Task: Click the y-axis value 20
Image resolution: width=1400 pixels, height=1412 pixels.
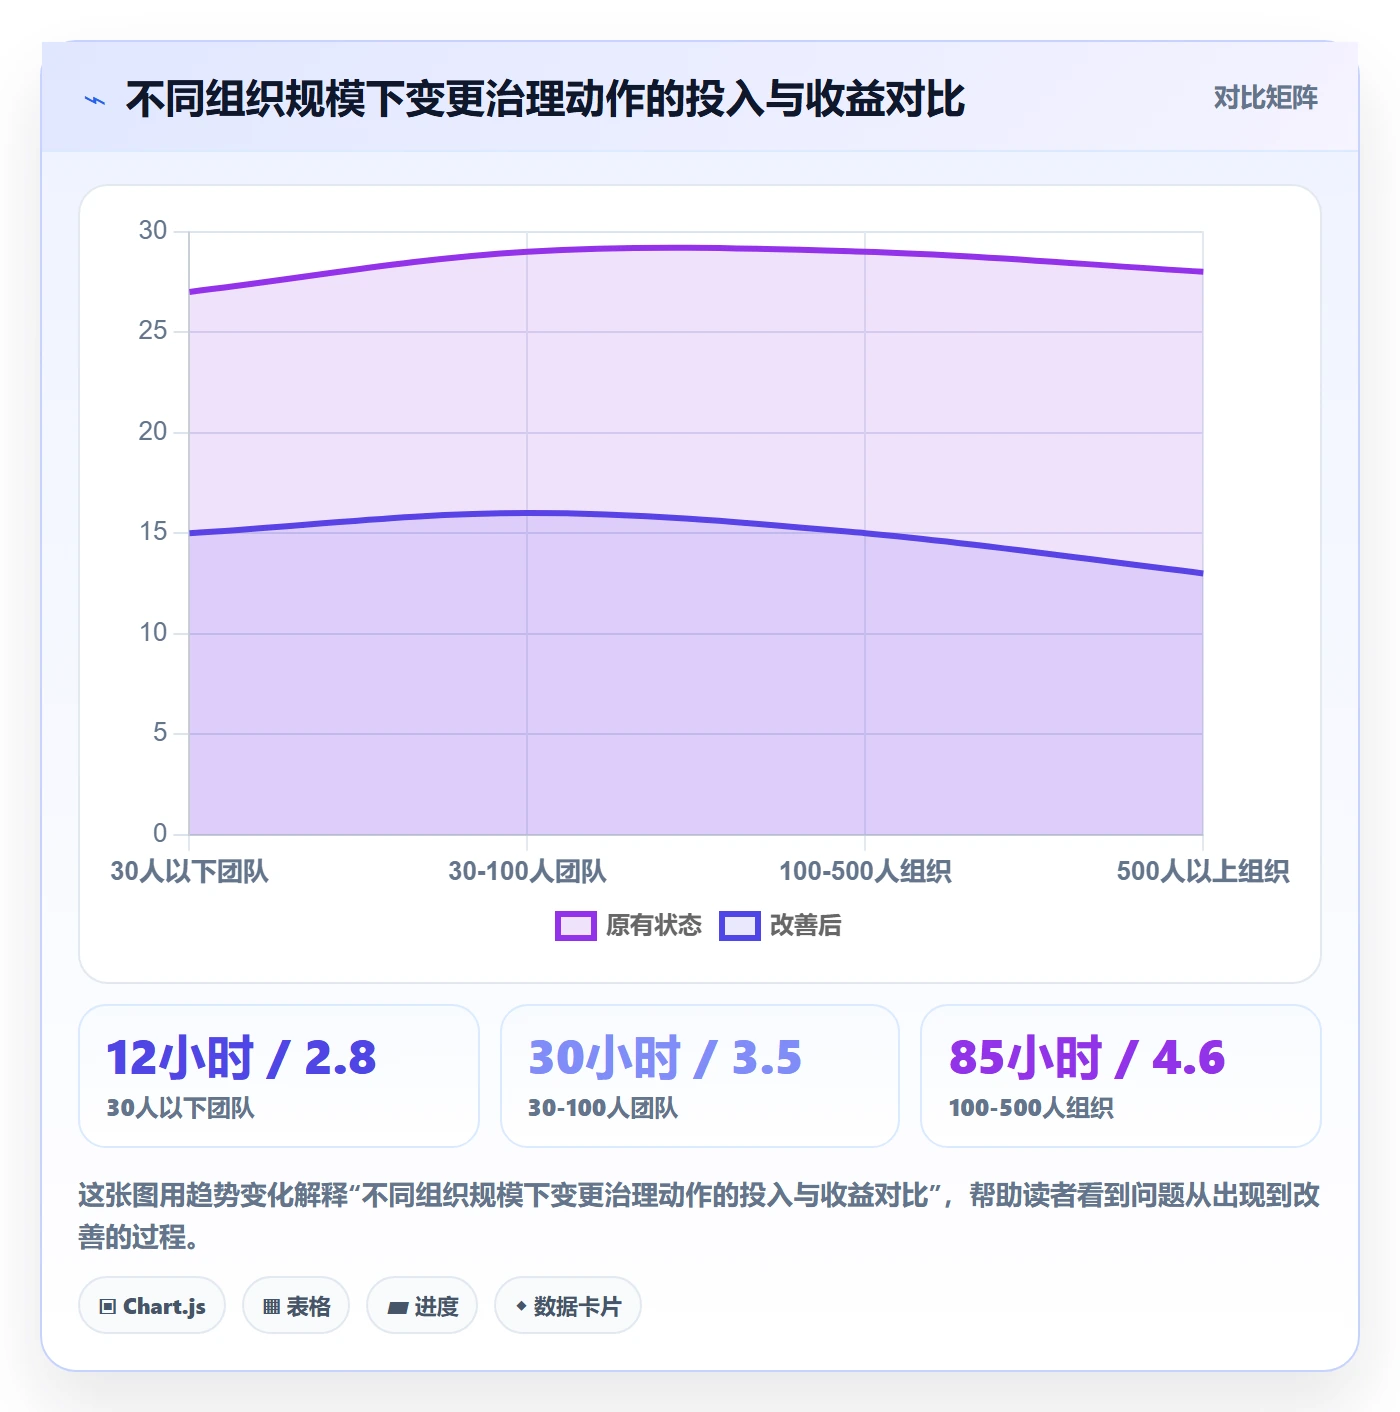Action: tap(153, 432)
